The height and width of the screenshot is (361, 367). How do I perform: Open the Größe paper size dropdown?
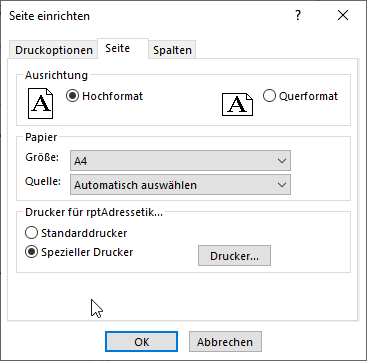click(x=180, y=161)
